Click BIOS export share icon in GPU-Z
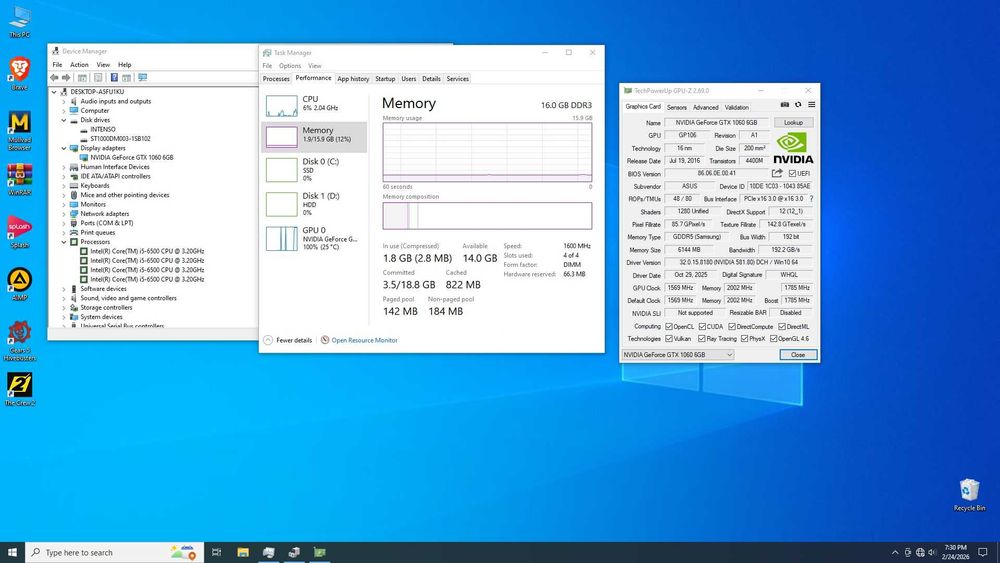Viewport: 1000px width, 563px height. pyautogui.click(x=777, y=173)
